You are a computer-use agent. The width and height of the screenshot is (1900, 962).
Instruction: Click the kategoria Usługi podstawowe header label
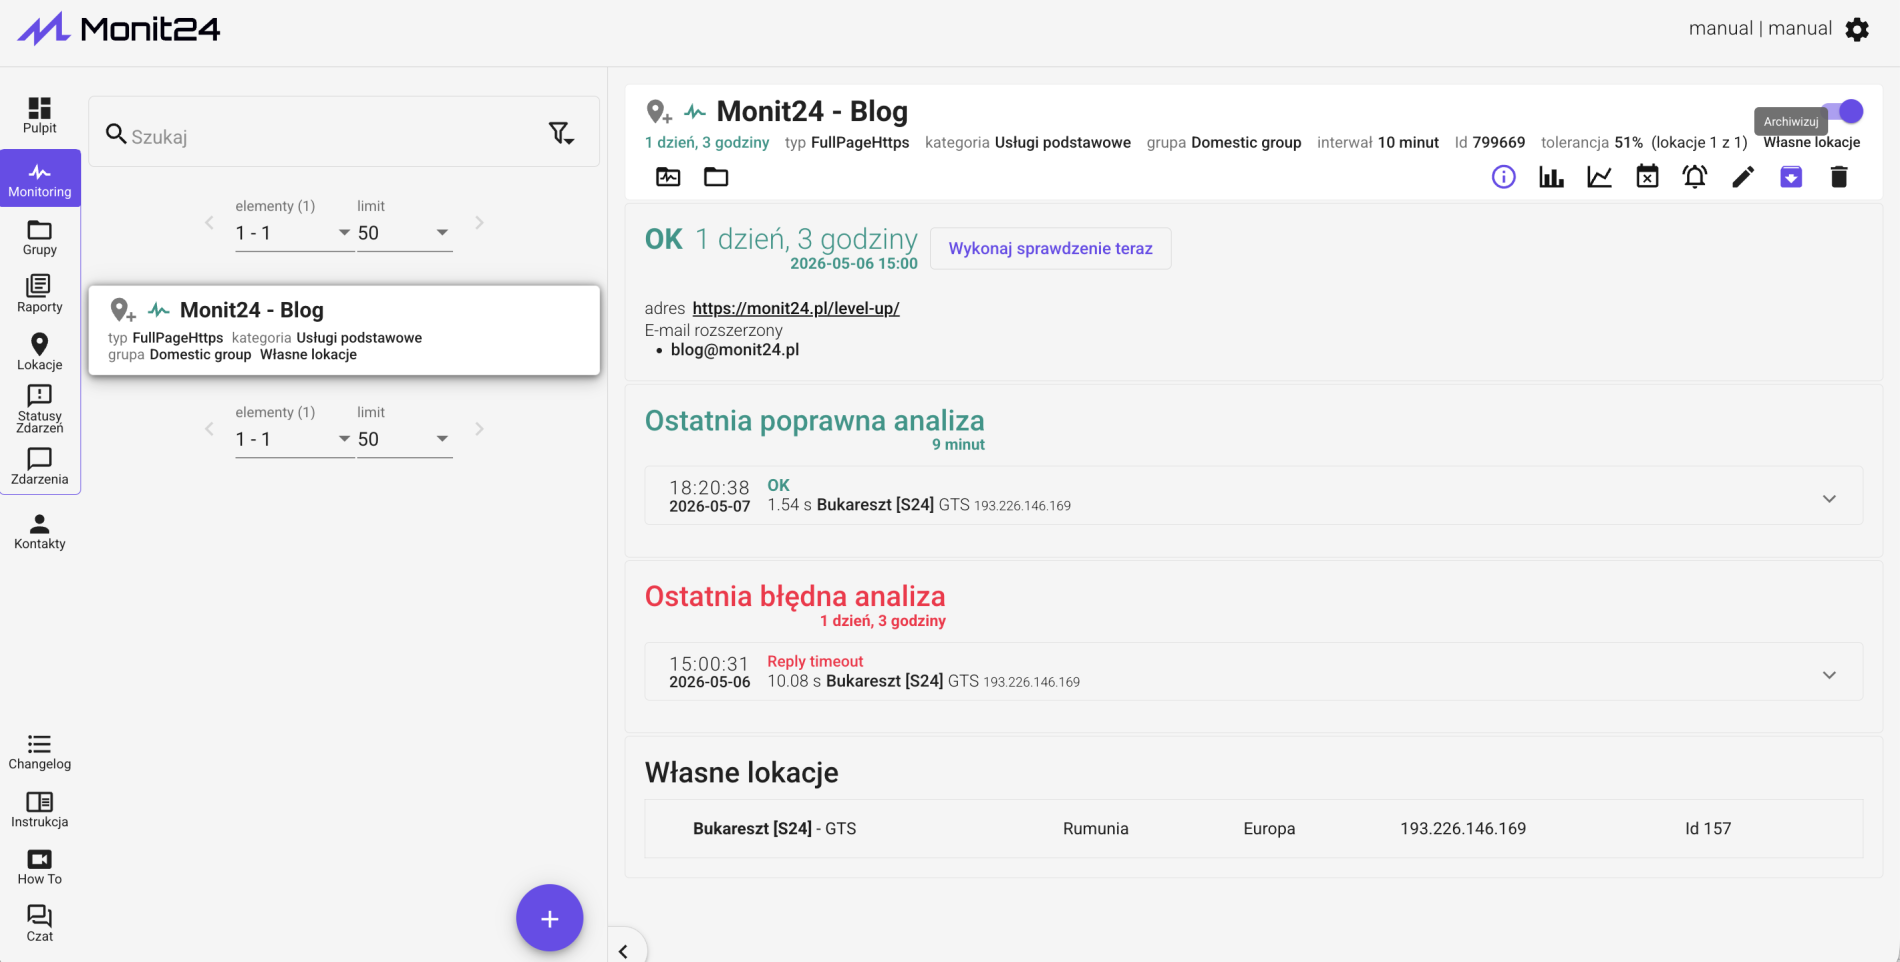[x=1028, y=143]
